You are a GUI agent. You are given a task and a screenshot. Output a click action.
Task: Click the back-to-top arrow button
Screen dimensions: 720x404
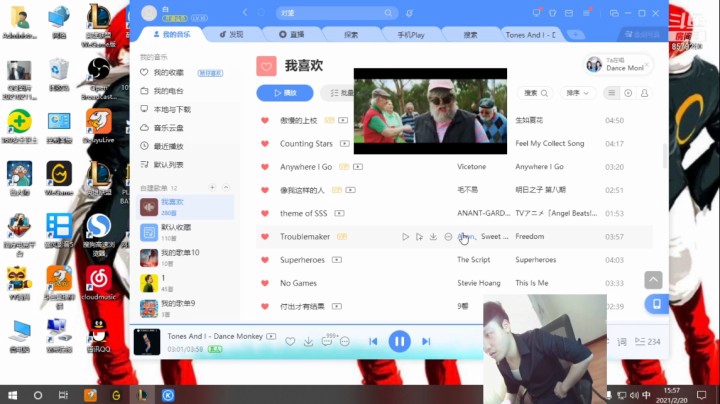click(653, 280)
